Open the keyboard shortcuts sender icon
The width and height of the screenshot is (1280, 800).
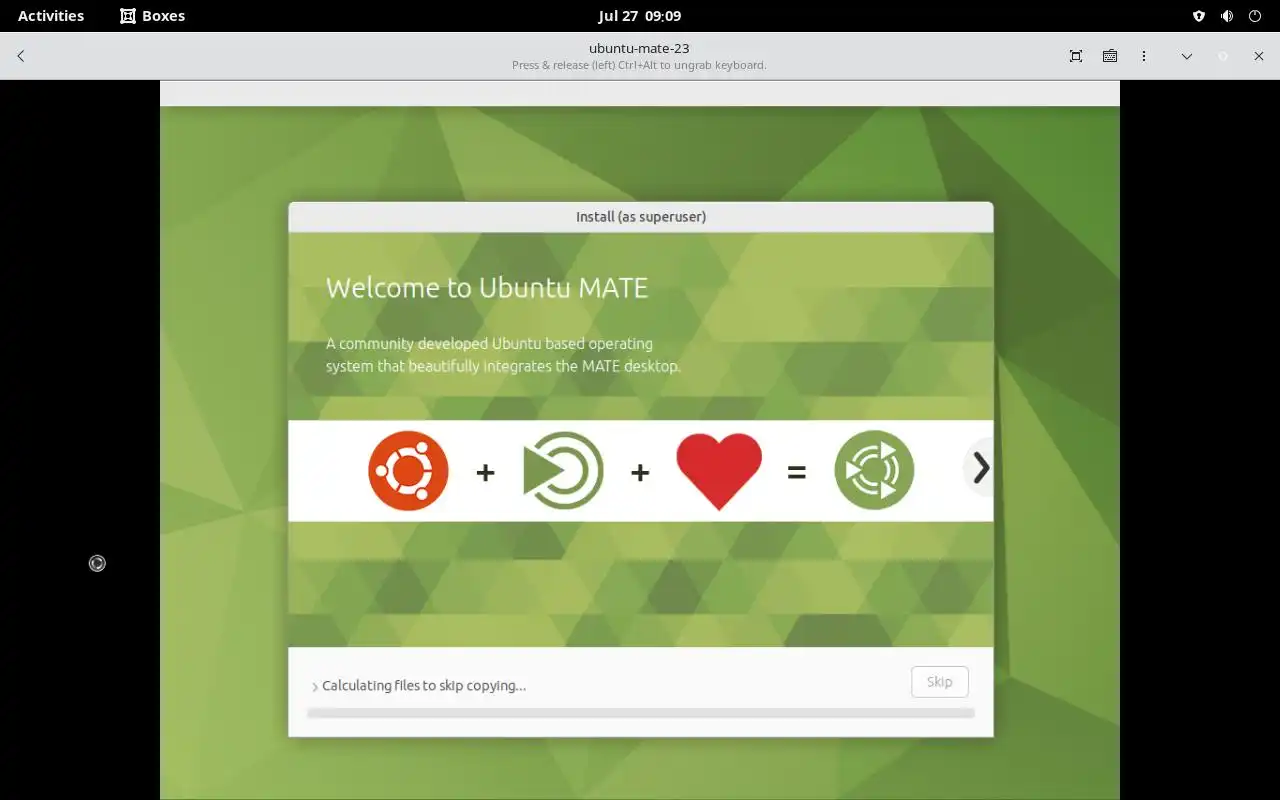click(1110, 56)
